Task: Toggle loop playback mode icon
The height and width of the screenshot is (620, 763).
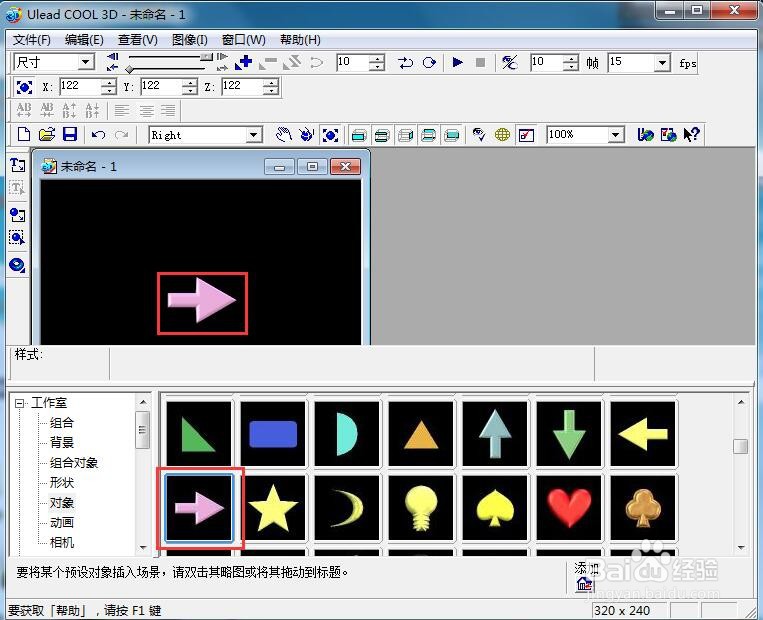Action: pos(429,63)
